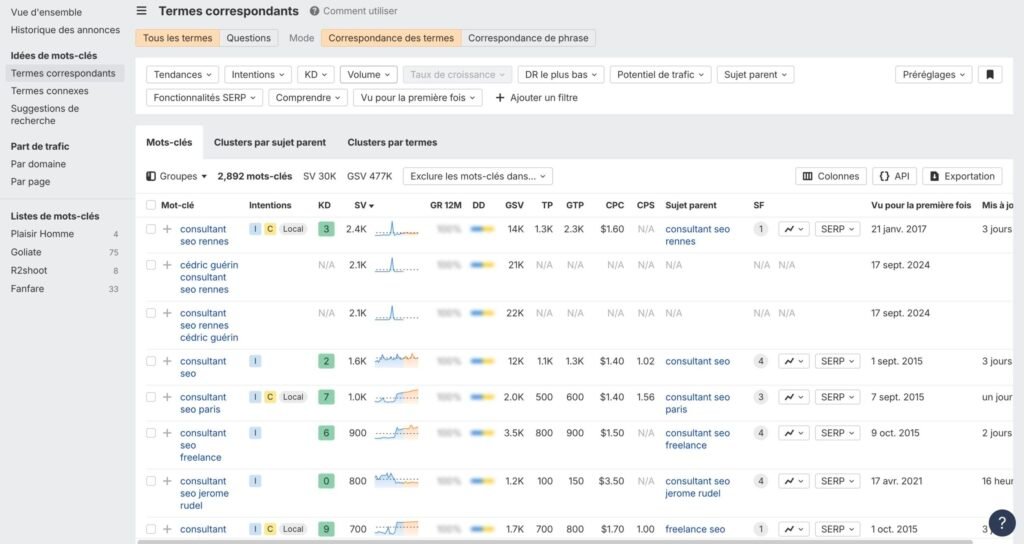Click the SV sparkline chart for consultant seo
Viewport: 1024px width, 544px height.
tap(396, 361)
